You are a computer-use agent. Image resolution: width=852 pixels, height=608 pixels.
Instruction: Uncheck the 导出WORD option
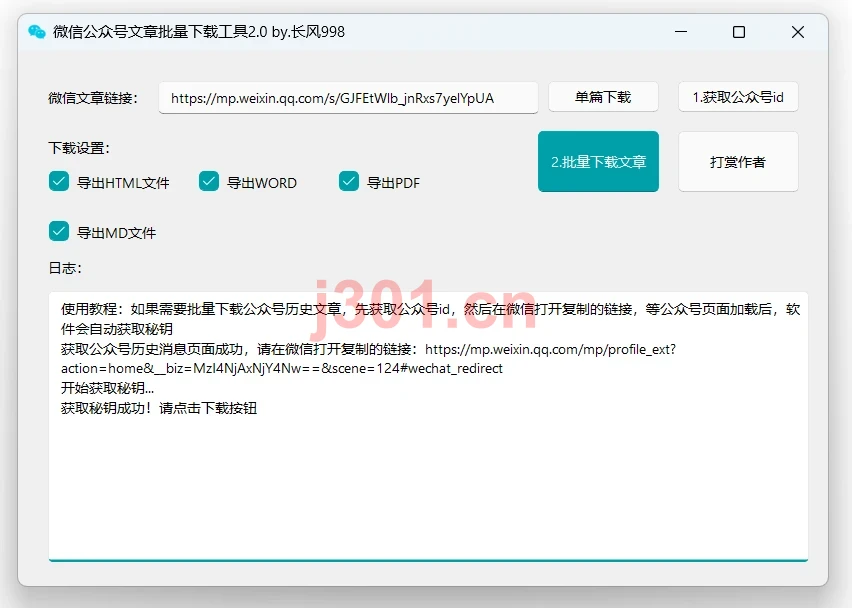point(209,181)
